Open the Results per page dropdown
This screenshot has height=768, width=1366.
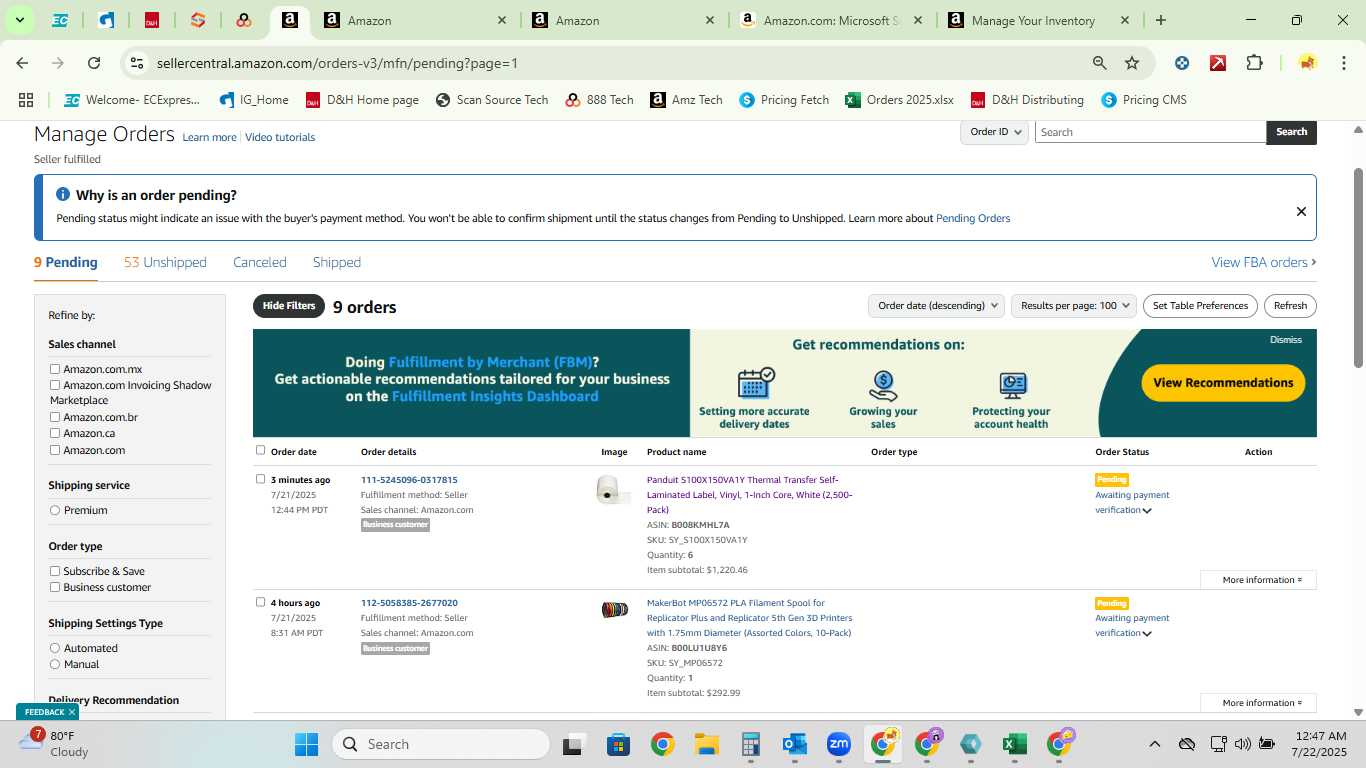coord(1074,306)
